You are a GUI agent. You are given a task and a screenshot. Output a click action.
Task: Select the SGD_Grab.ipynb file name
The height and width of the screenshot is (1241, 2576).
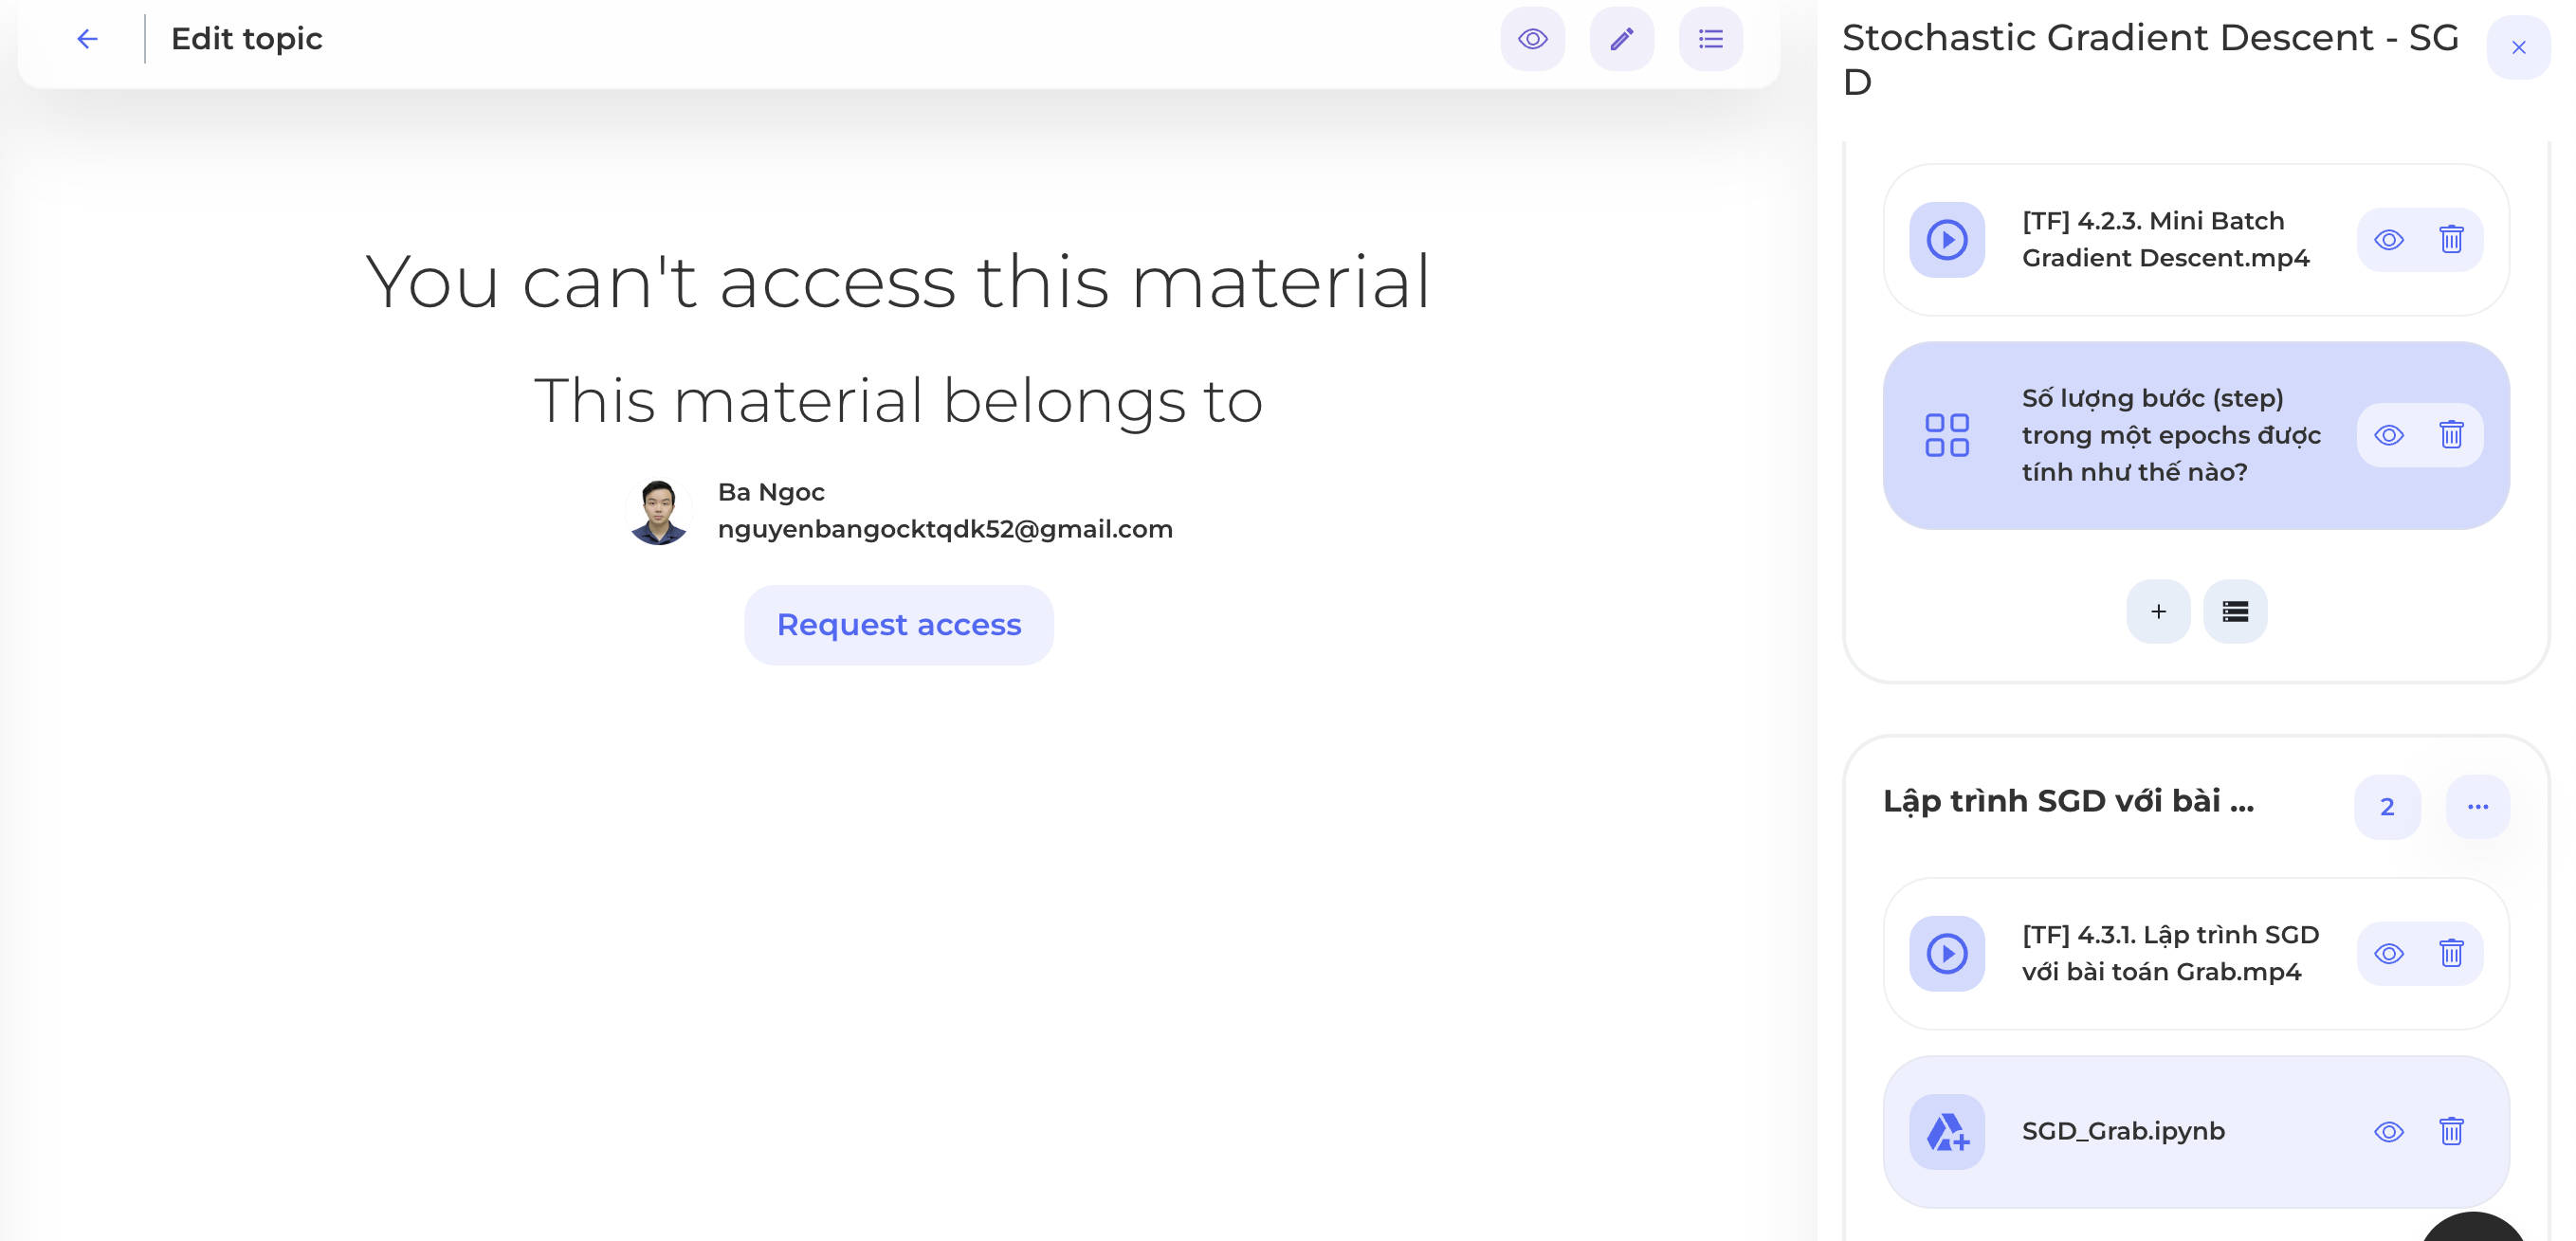[2123, 1131]
